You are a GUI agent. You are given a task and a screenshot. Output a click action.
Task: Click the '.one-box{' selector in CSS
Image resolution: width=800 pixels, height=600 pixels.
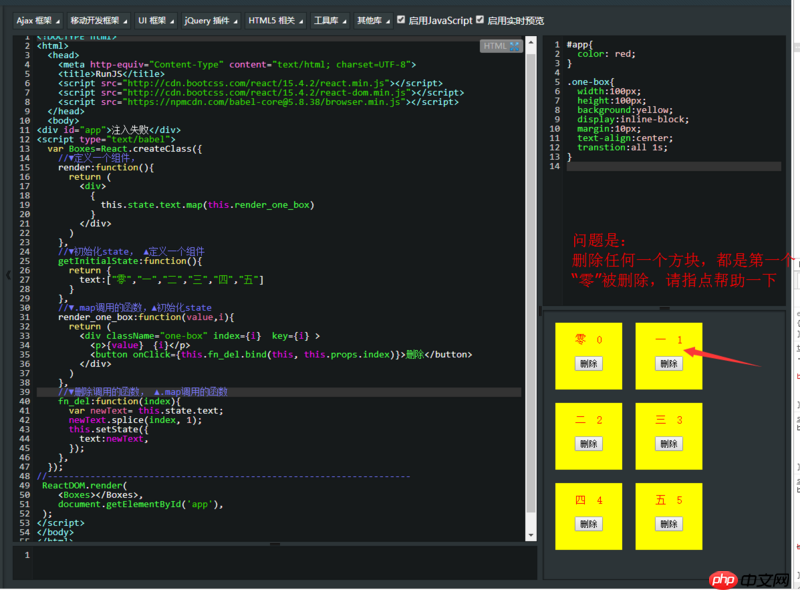pyautogui.click(x=590, y=82)
